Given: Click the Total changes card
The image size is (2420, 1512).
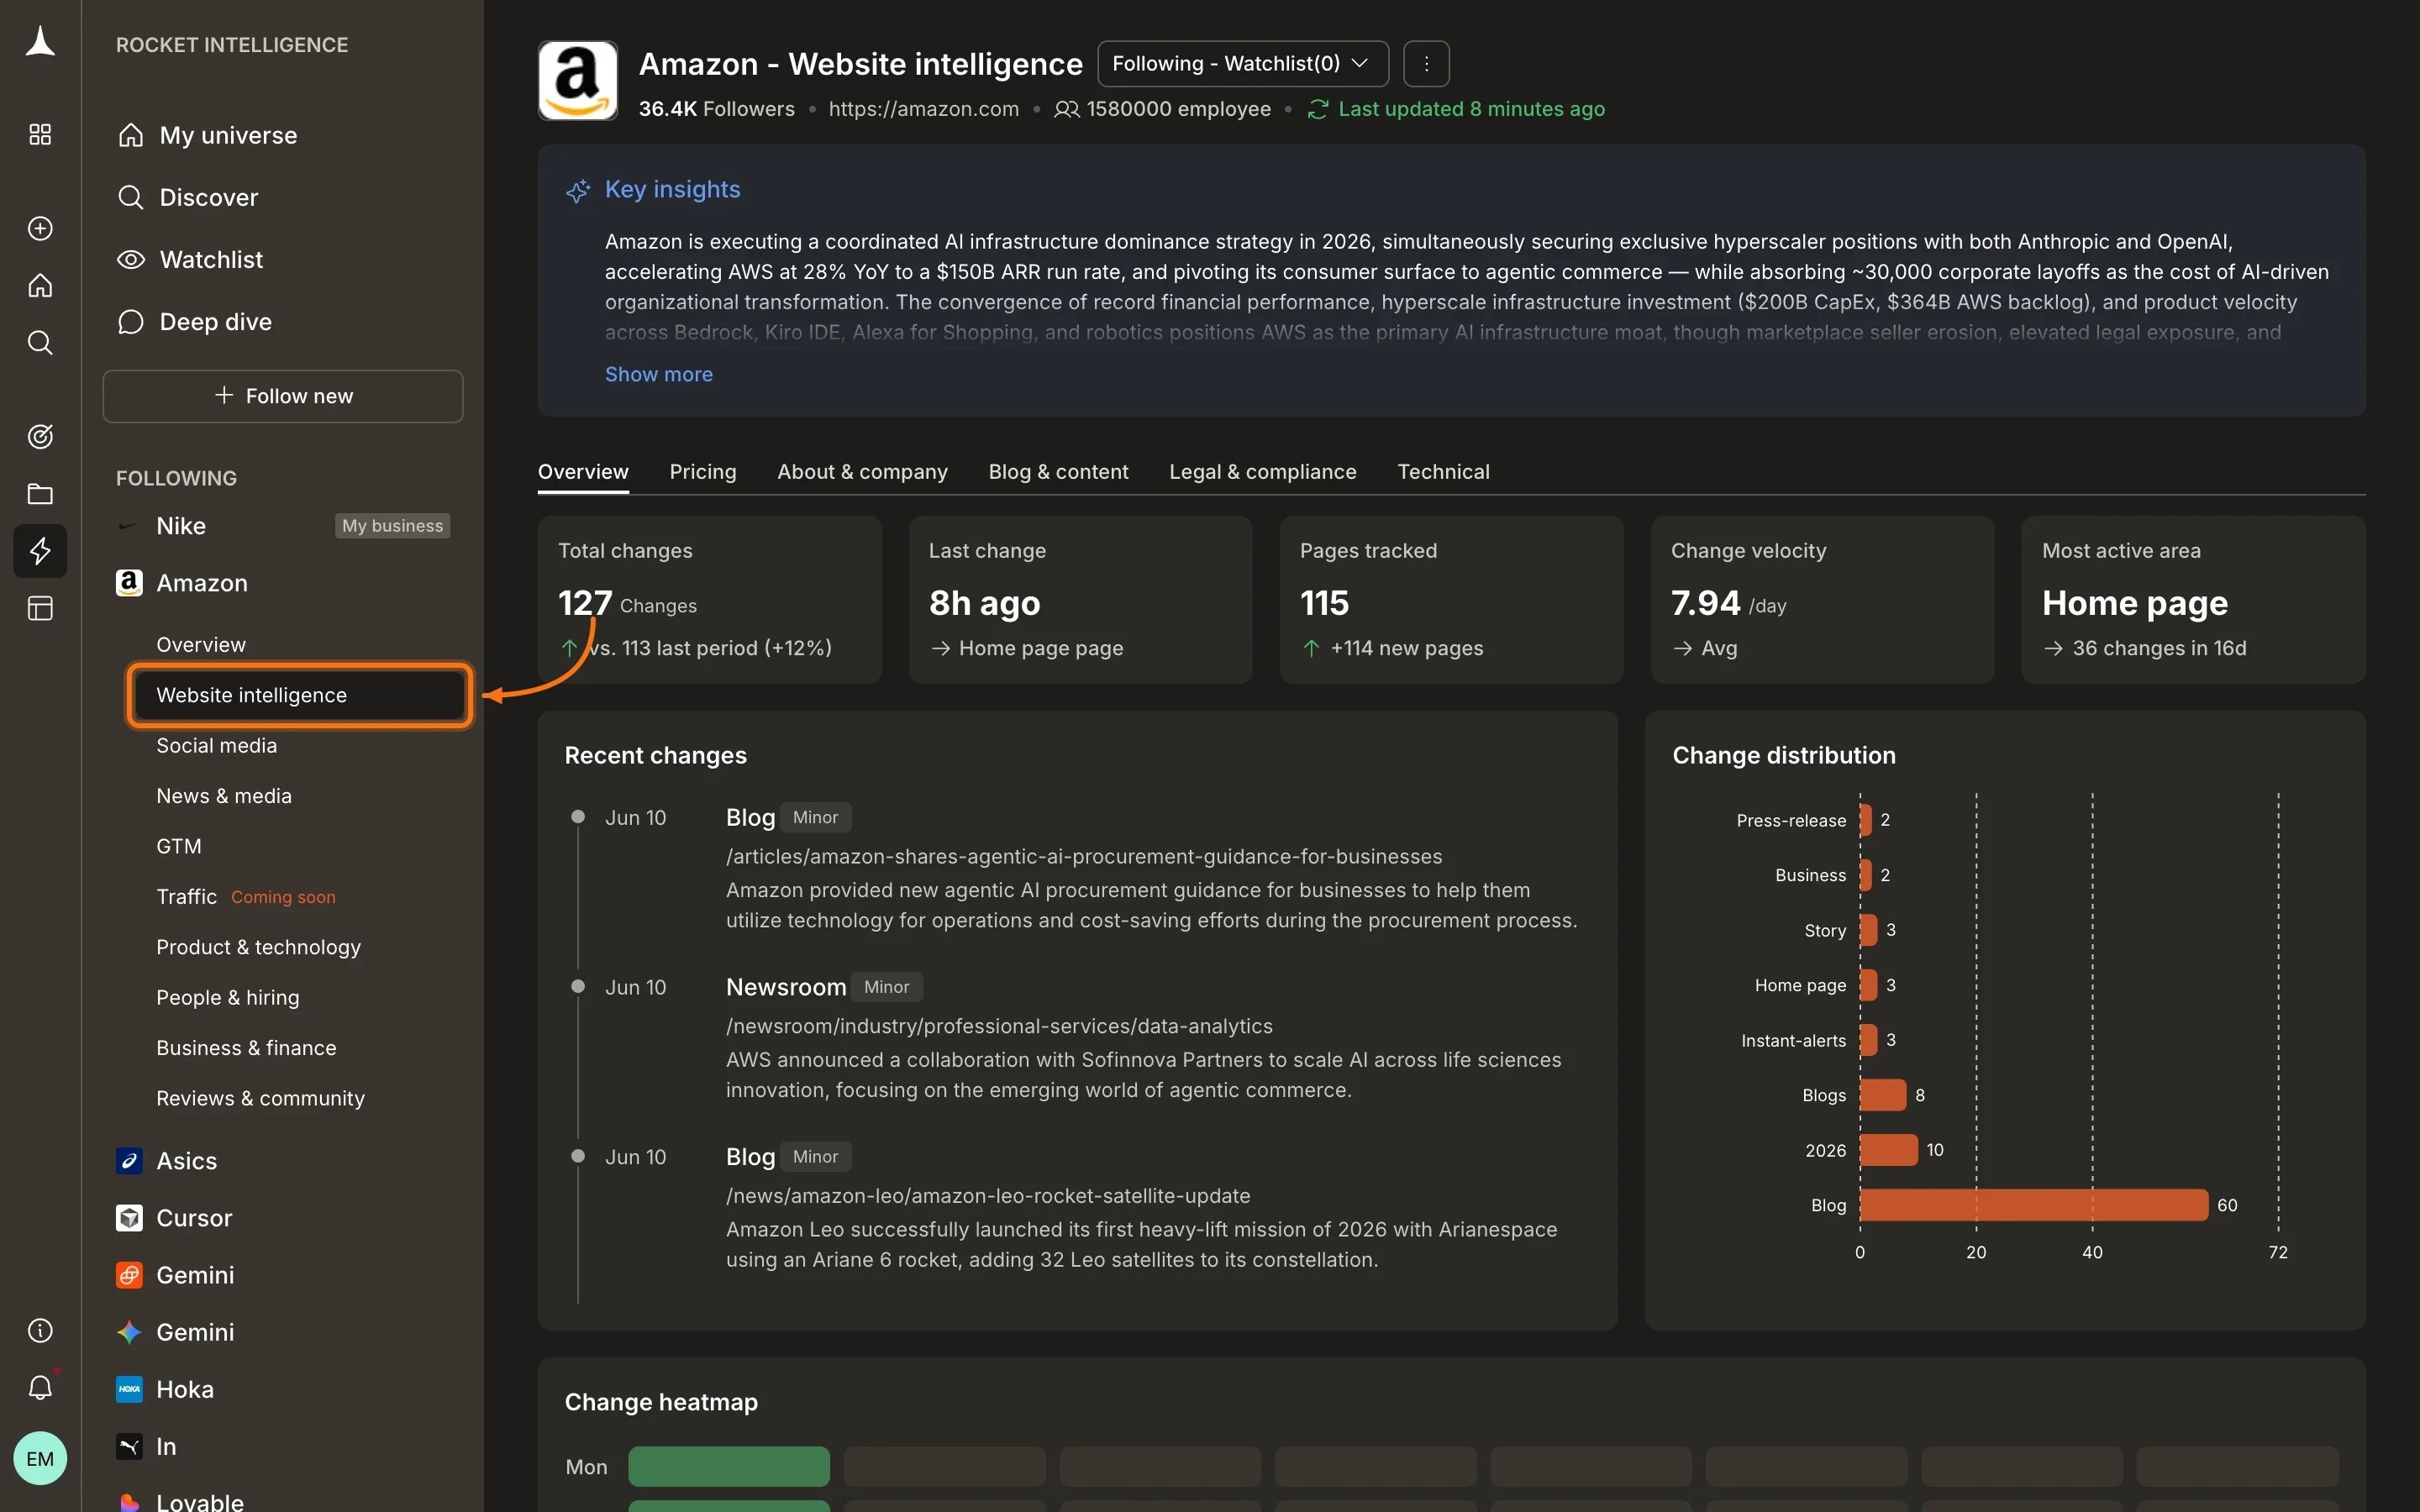Looking at the screenshot, I should (x=710, y=600).
